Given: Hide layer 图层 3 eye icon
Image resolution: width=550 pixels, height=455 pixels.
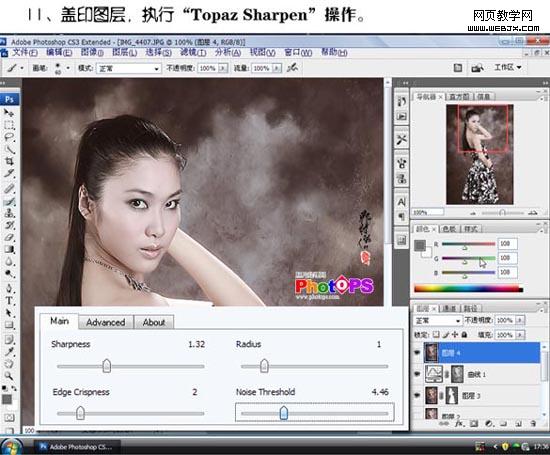Looking at the screenshot, I should click(x=417, y=395).
